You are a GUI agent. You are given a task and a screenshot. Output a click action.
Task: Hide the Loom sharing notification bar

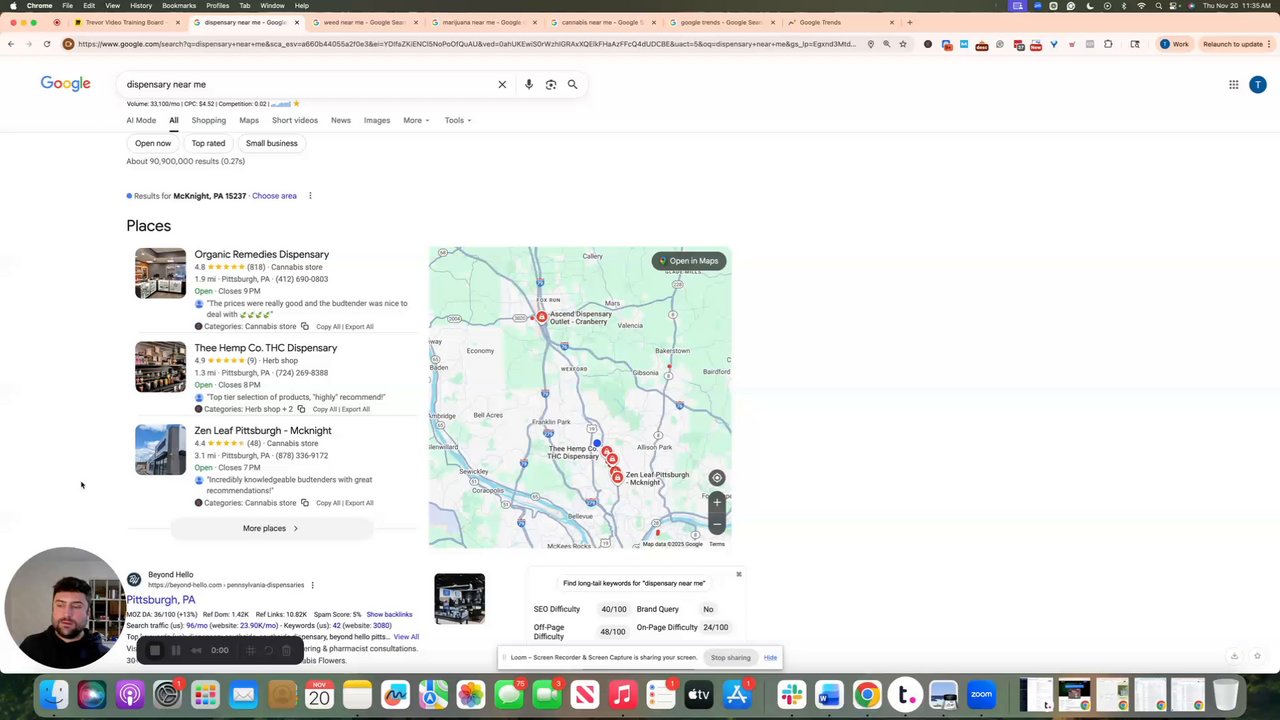tap(770, 657)
